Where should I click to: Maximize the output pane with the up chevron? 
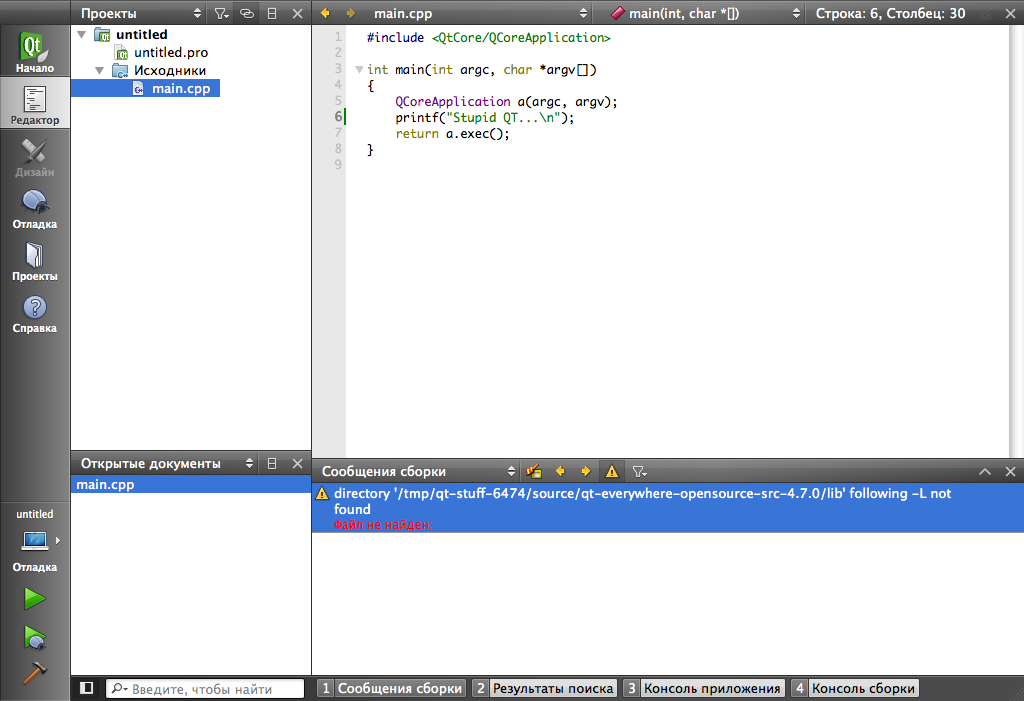[x=985, y=471]
